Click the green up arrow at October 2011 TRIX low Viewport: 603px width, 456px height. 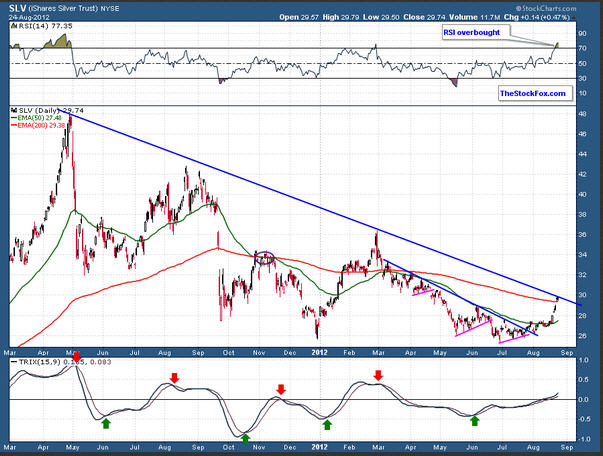click(x=245, y=436)
